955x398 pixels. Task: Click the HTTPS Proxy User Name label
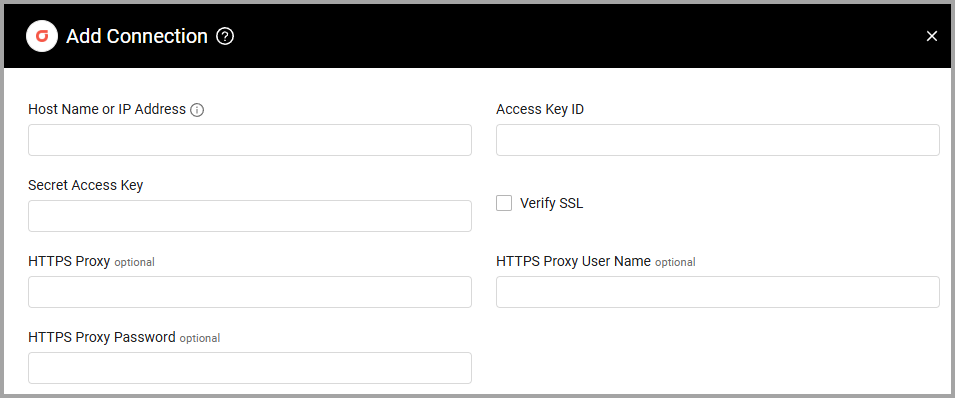pyautogui.click(x=574, y=261)
